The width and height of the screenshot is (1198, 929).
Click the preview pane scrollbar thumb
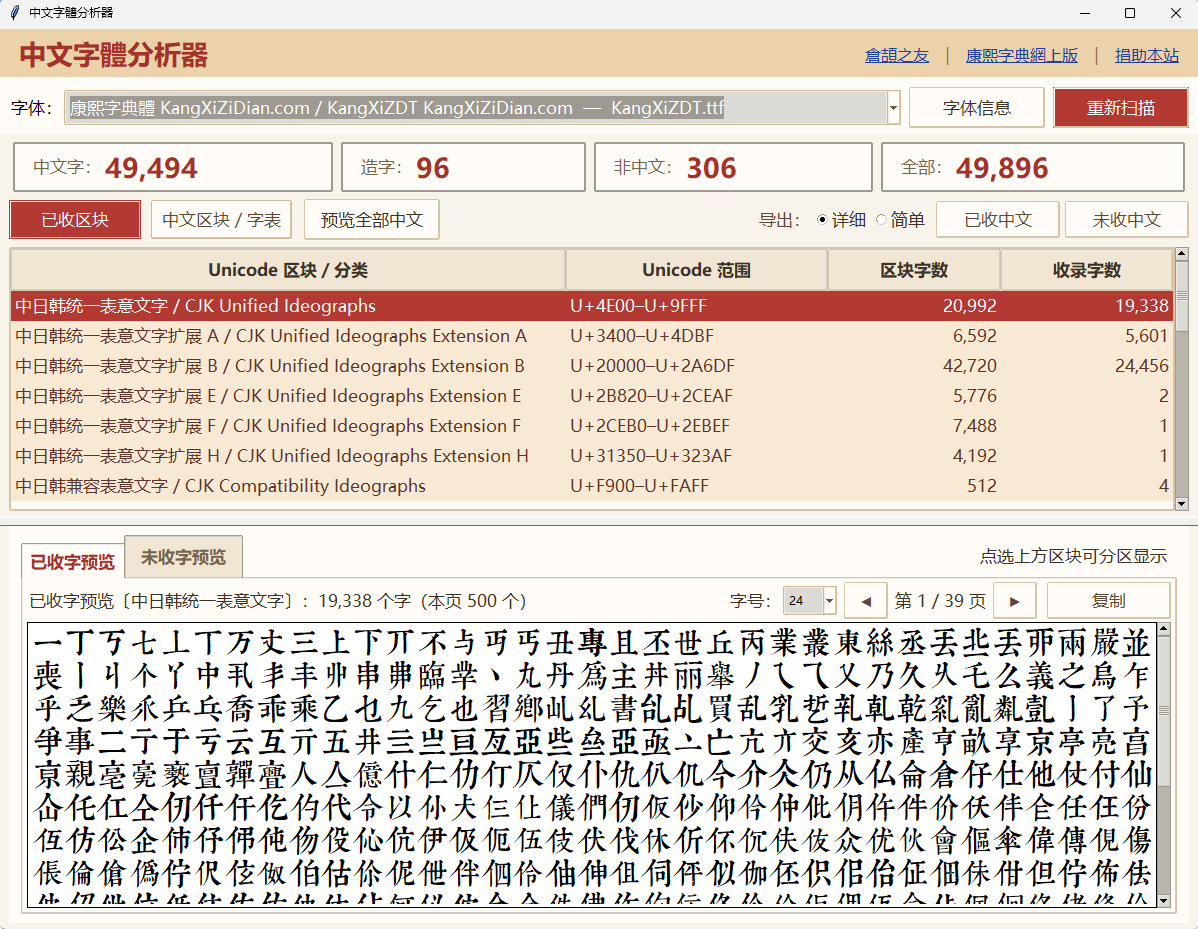[x=1164, y=711]
